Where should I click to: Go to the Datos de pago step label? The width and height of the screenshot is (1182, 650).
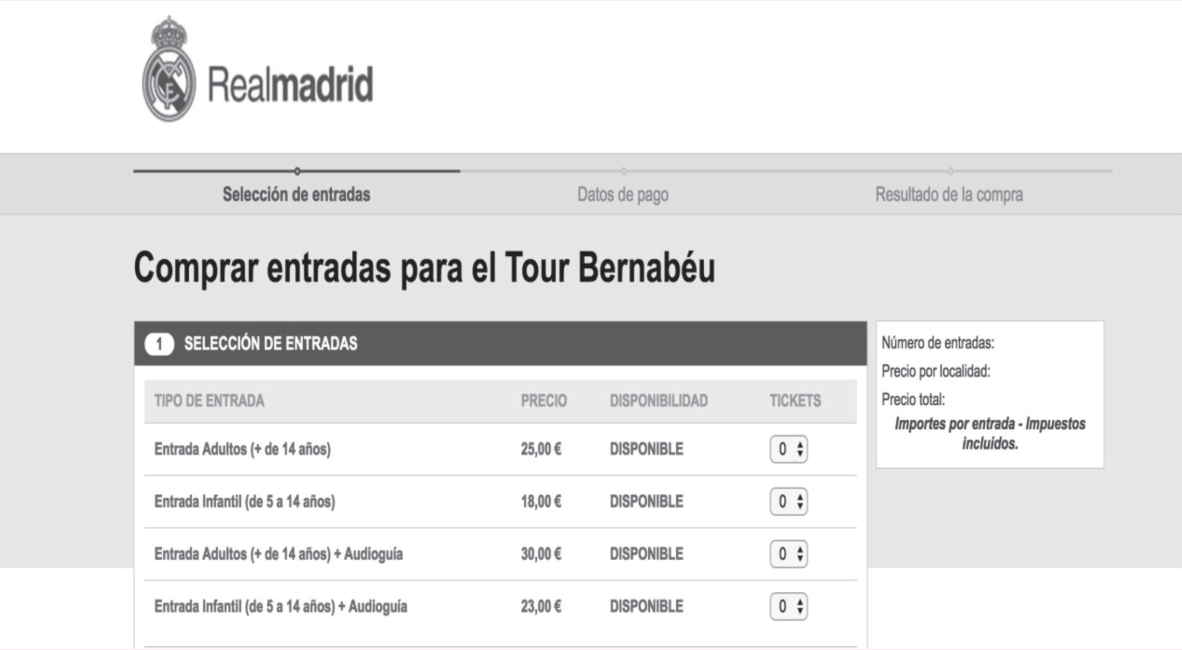point(623,195)
